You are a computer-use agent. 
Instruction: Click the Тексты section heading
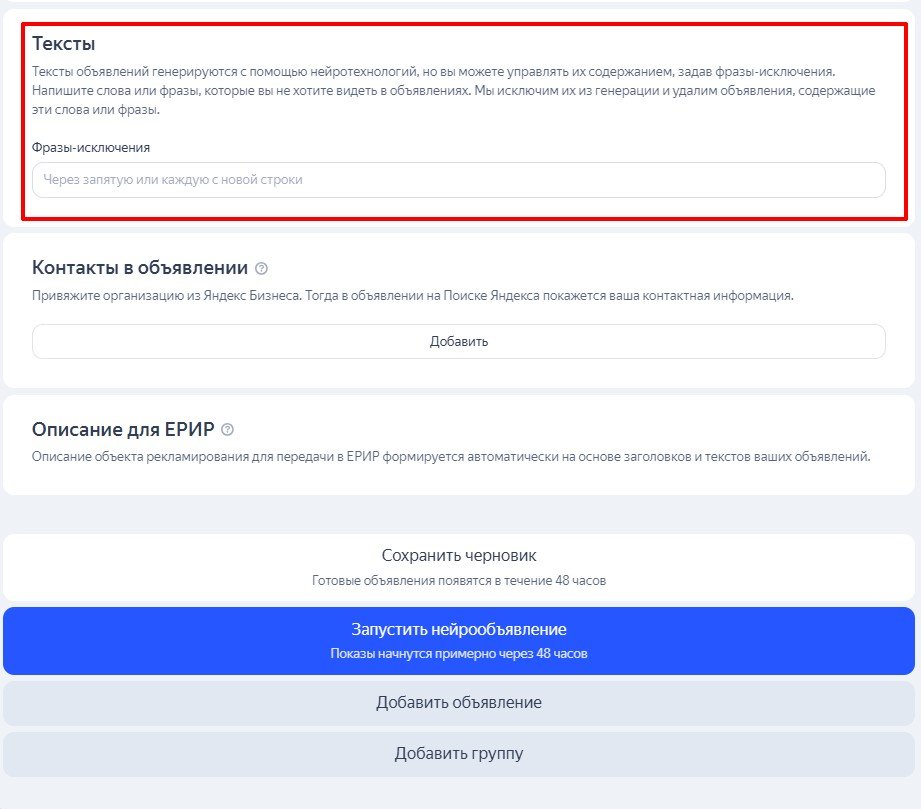click(x=63, y=43)
